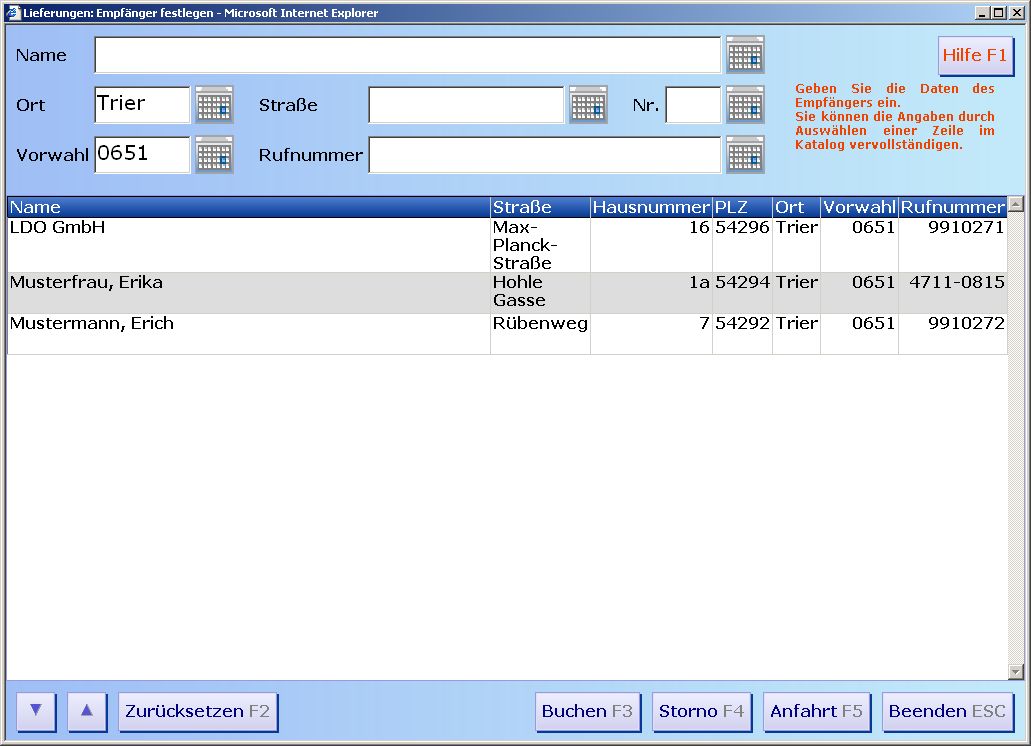This screenshot has height=746, width=1031.
Task: Focus the Name input field
Action: [407, 56]
